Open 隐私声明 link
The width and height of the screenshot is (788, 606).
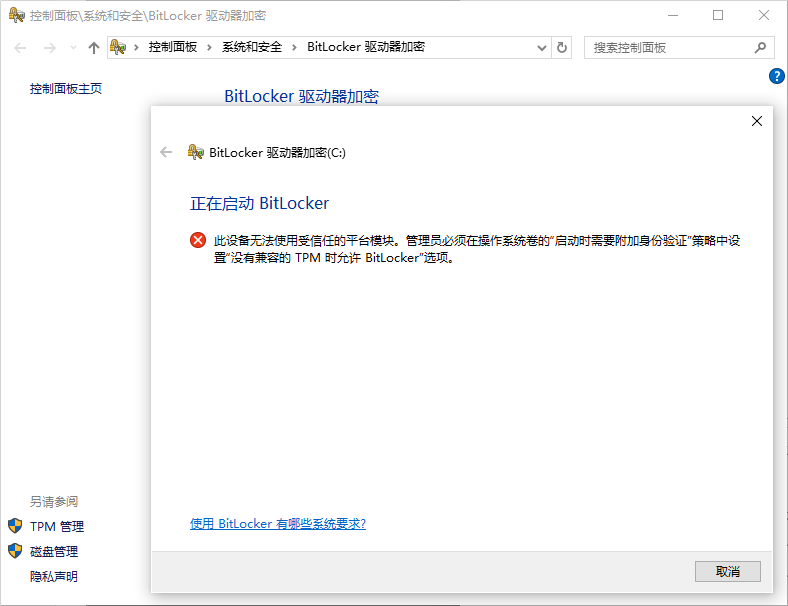click(54, 576)
